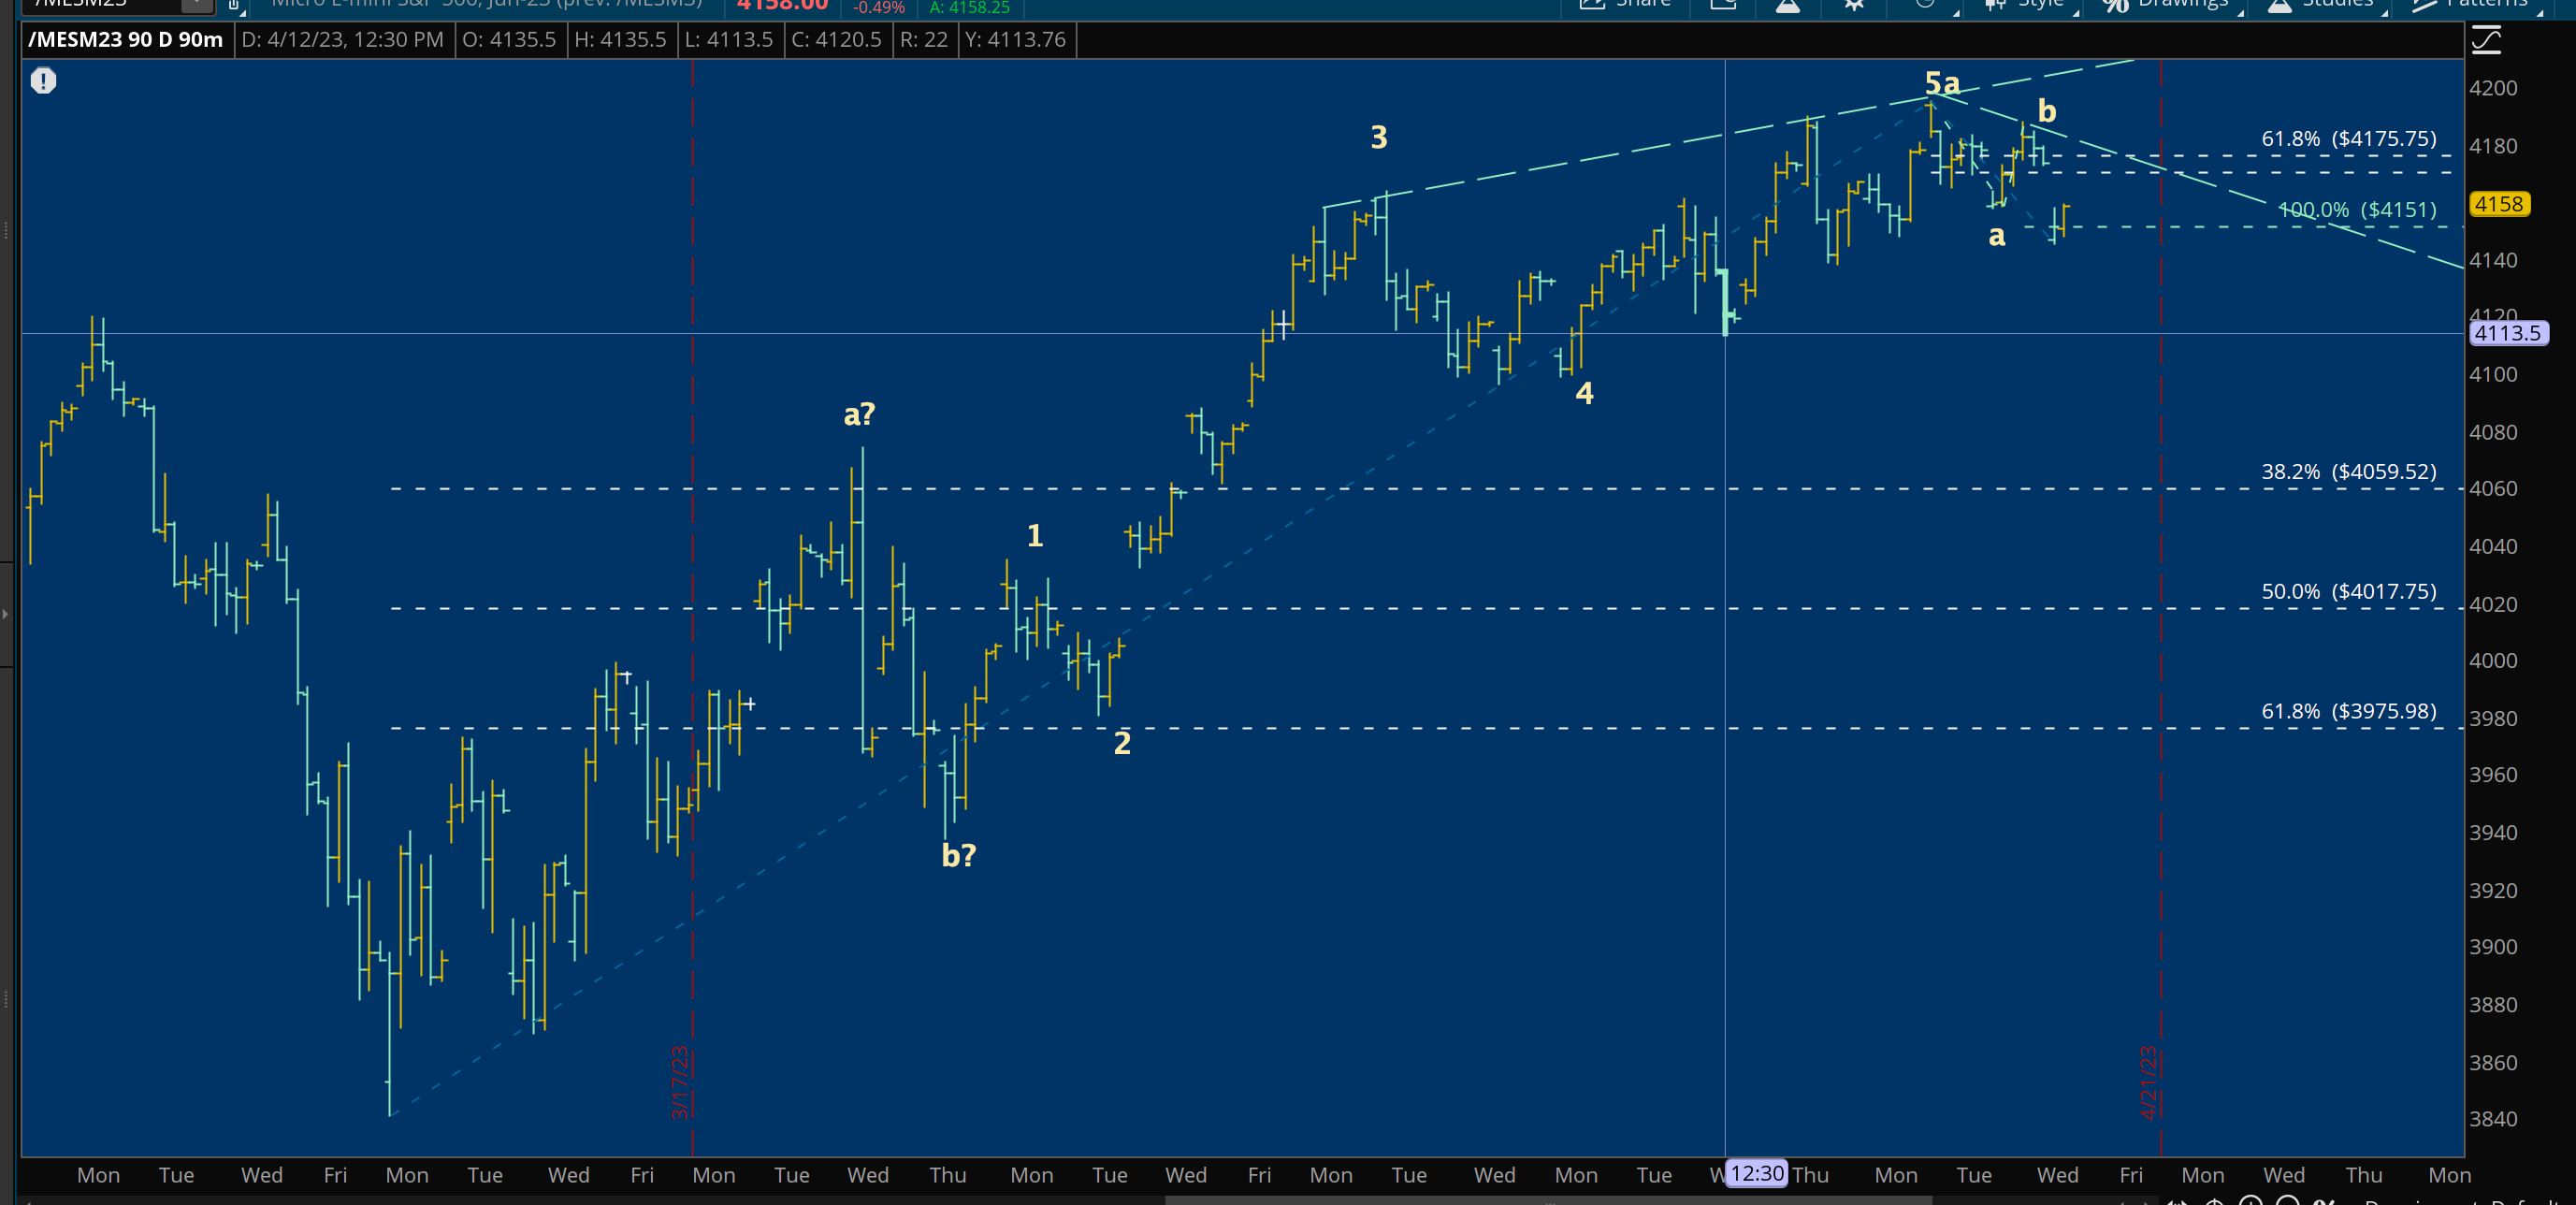Open chart settings via the gear icon
2576x1205 pixels.
[x=1854, y=5]
